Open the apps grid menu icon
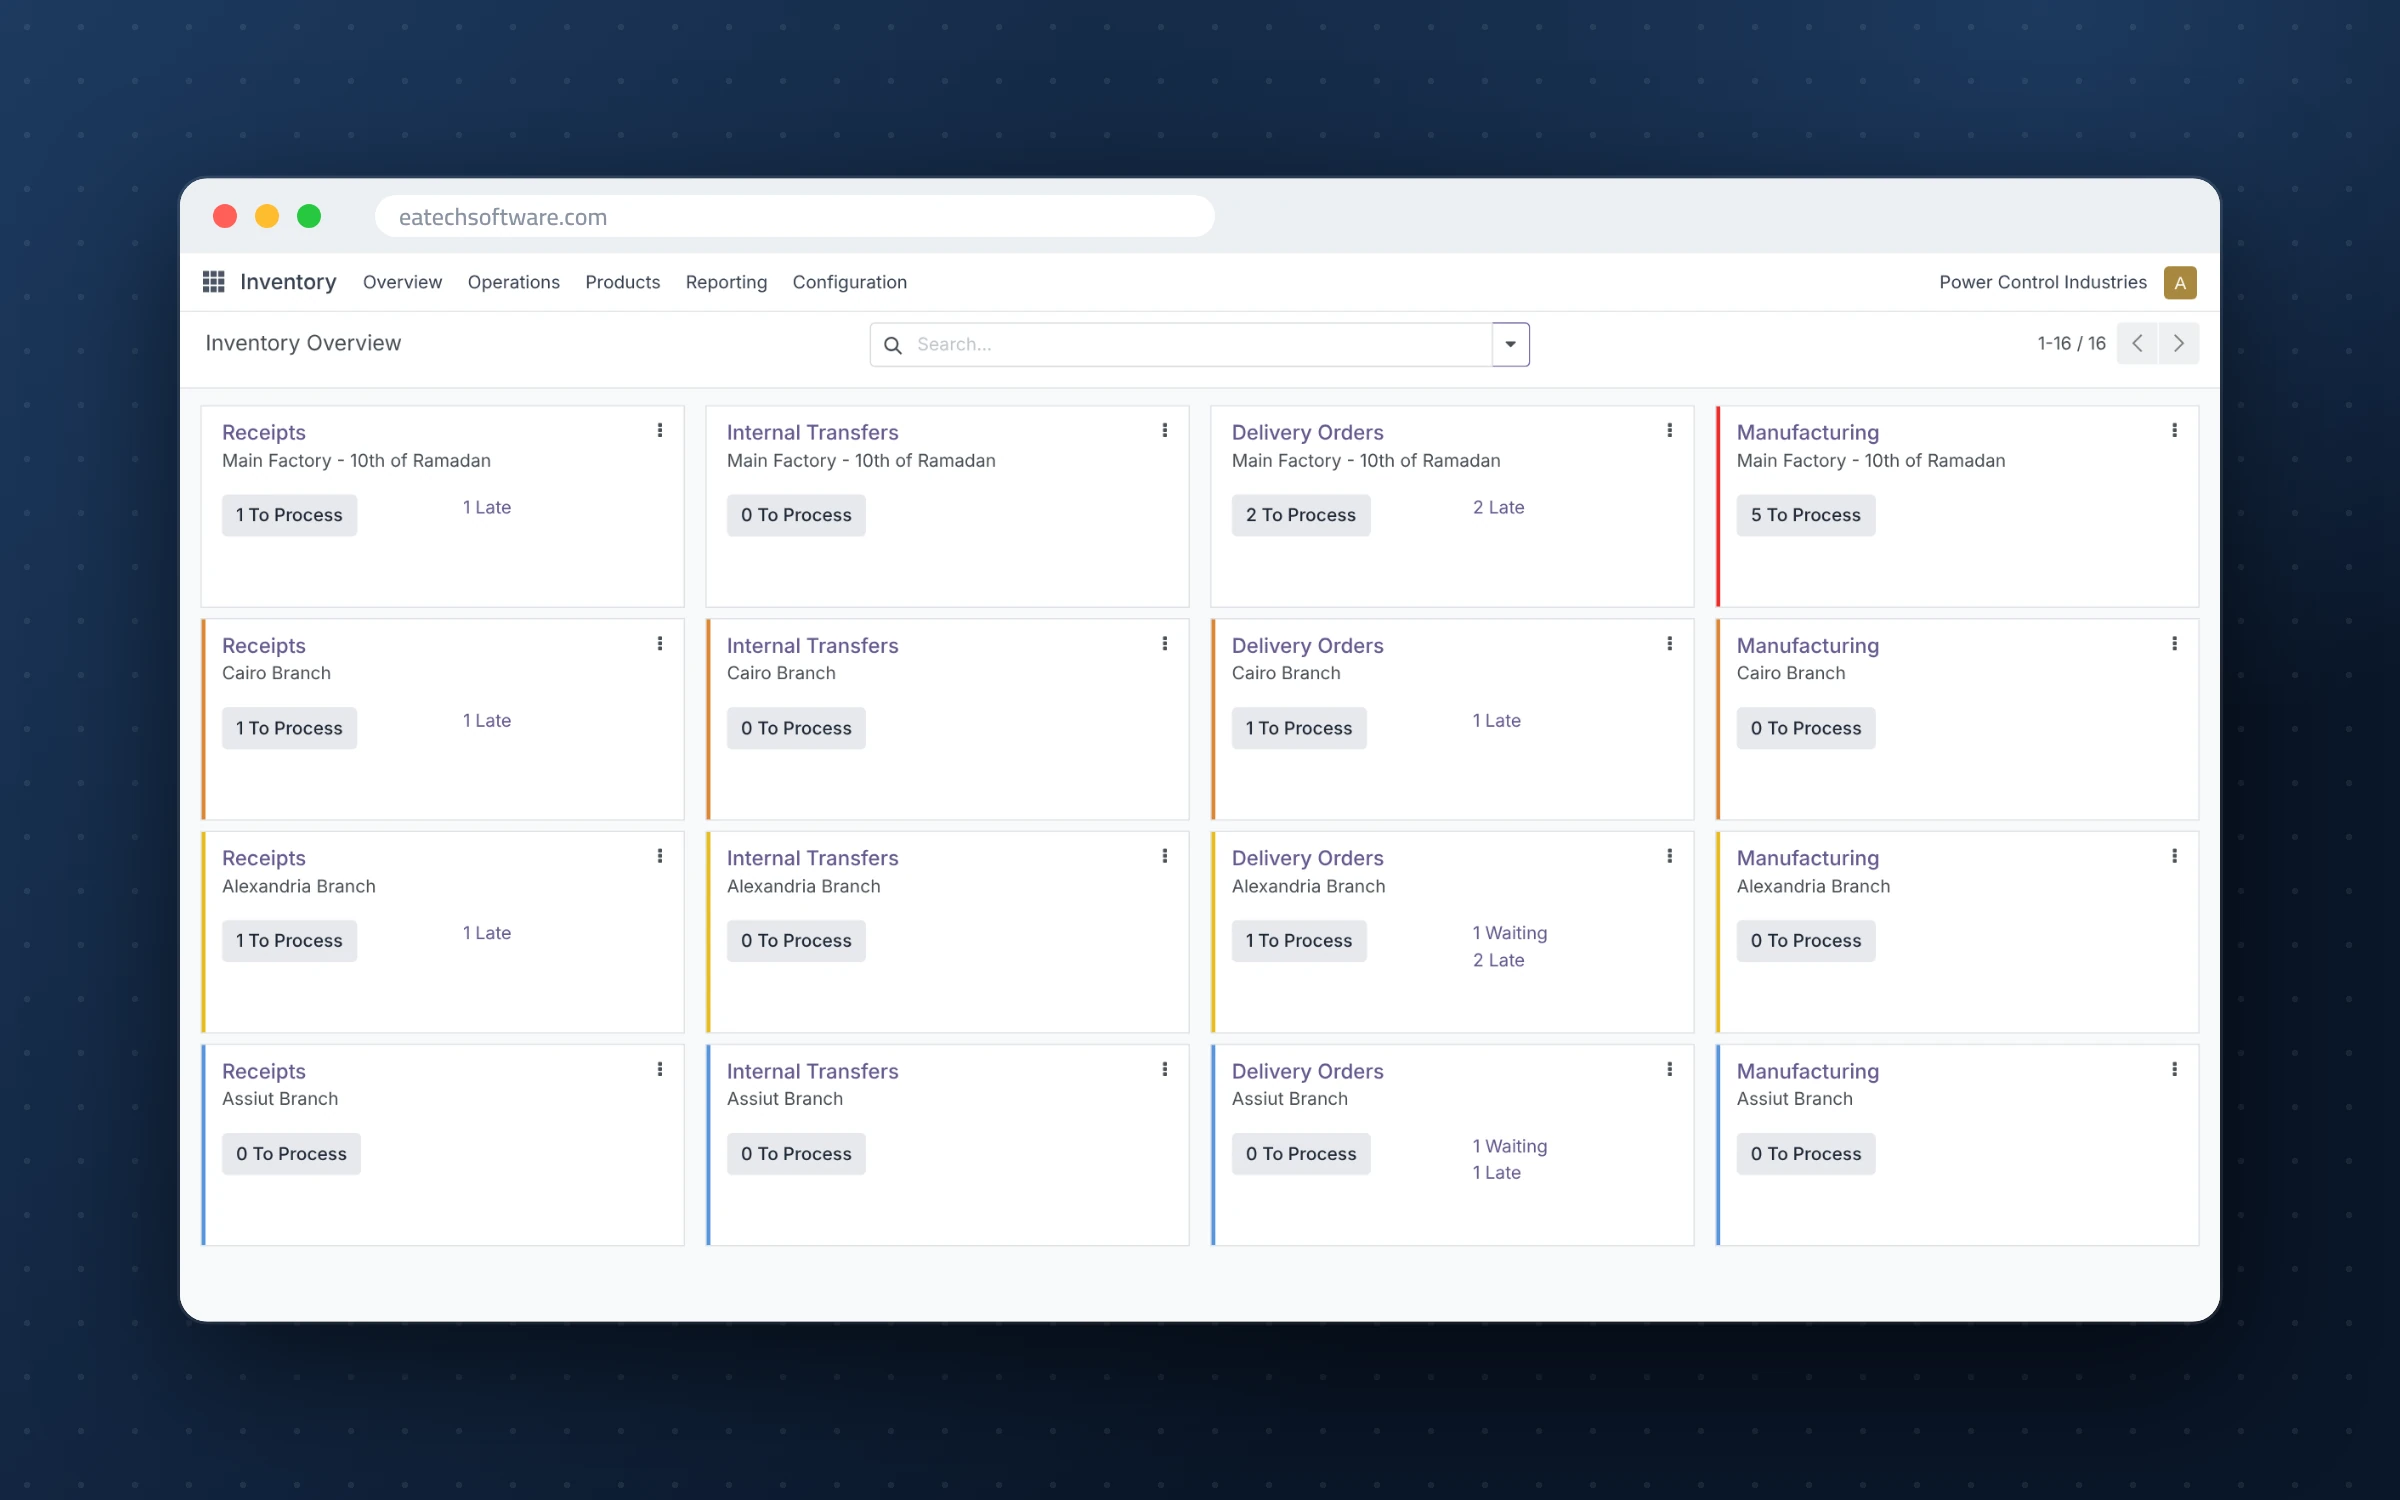2400x1500 pixels. click(x=213, y=282)
